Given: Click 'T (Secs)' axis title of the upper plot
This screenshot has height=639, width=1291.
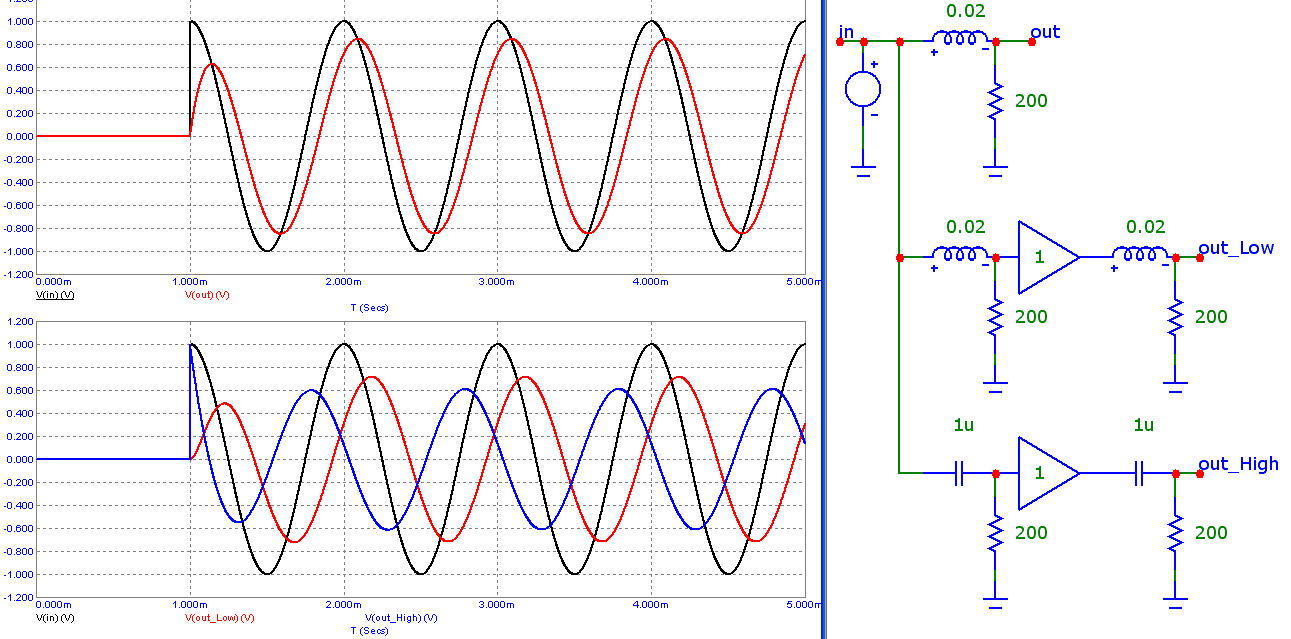Looking at the screenshot, I should tap(370, 308).
